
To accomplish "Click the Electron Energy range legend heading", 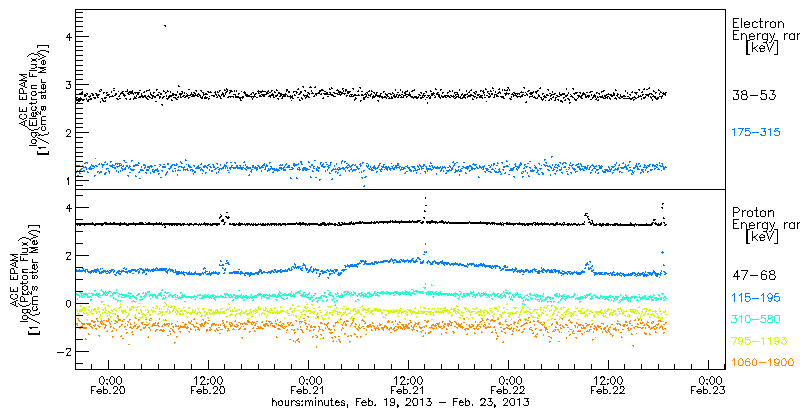I will tap(765, 37).
